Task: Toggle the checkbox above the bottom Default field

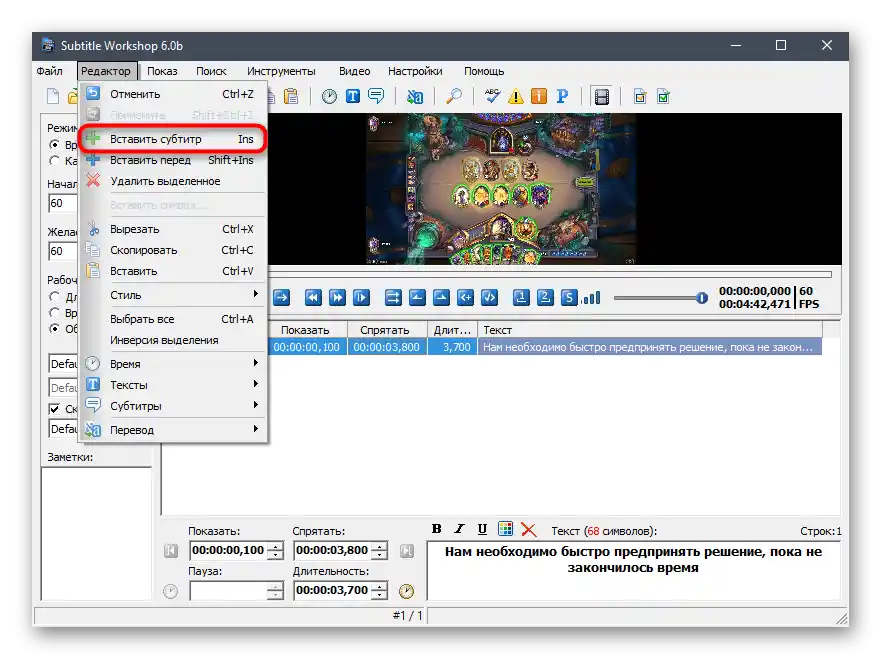Action: tap(55, 409)
